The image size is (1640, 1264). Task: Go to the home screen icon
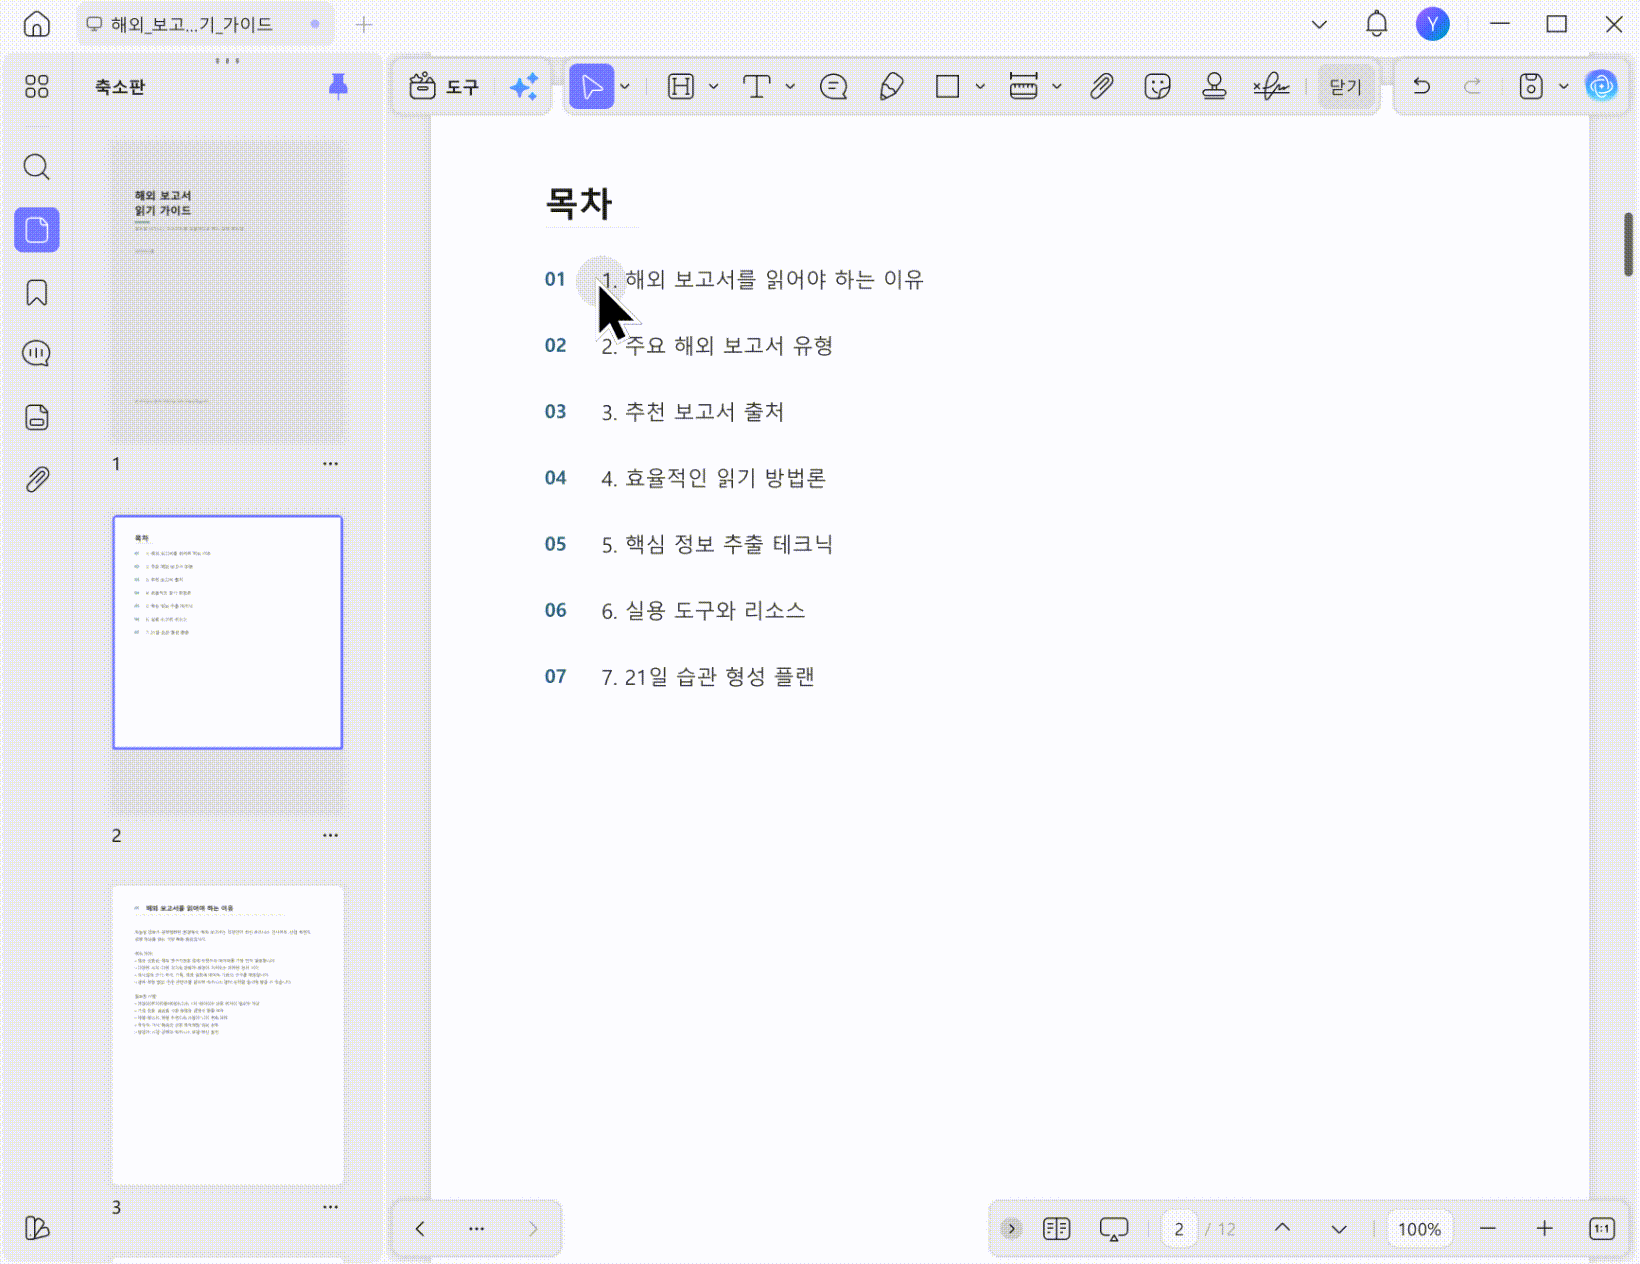37,24
